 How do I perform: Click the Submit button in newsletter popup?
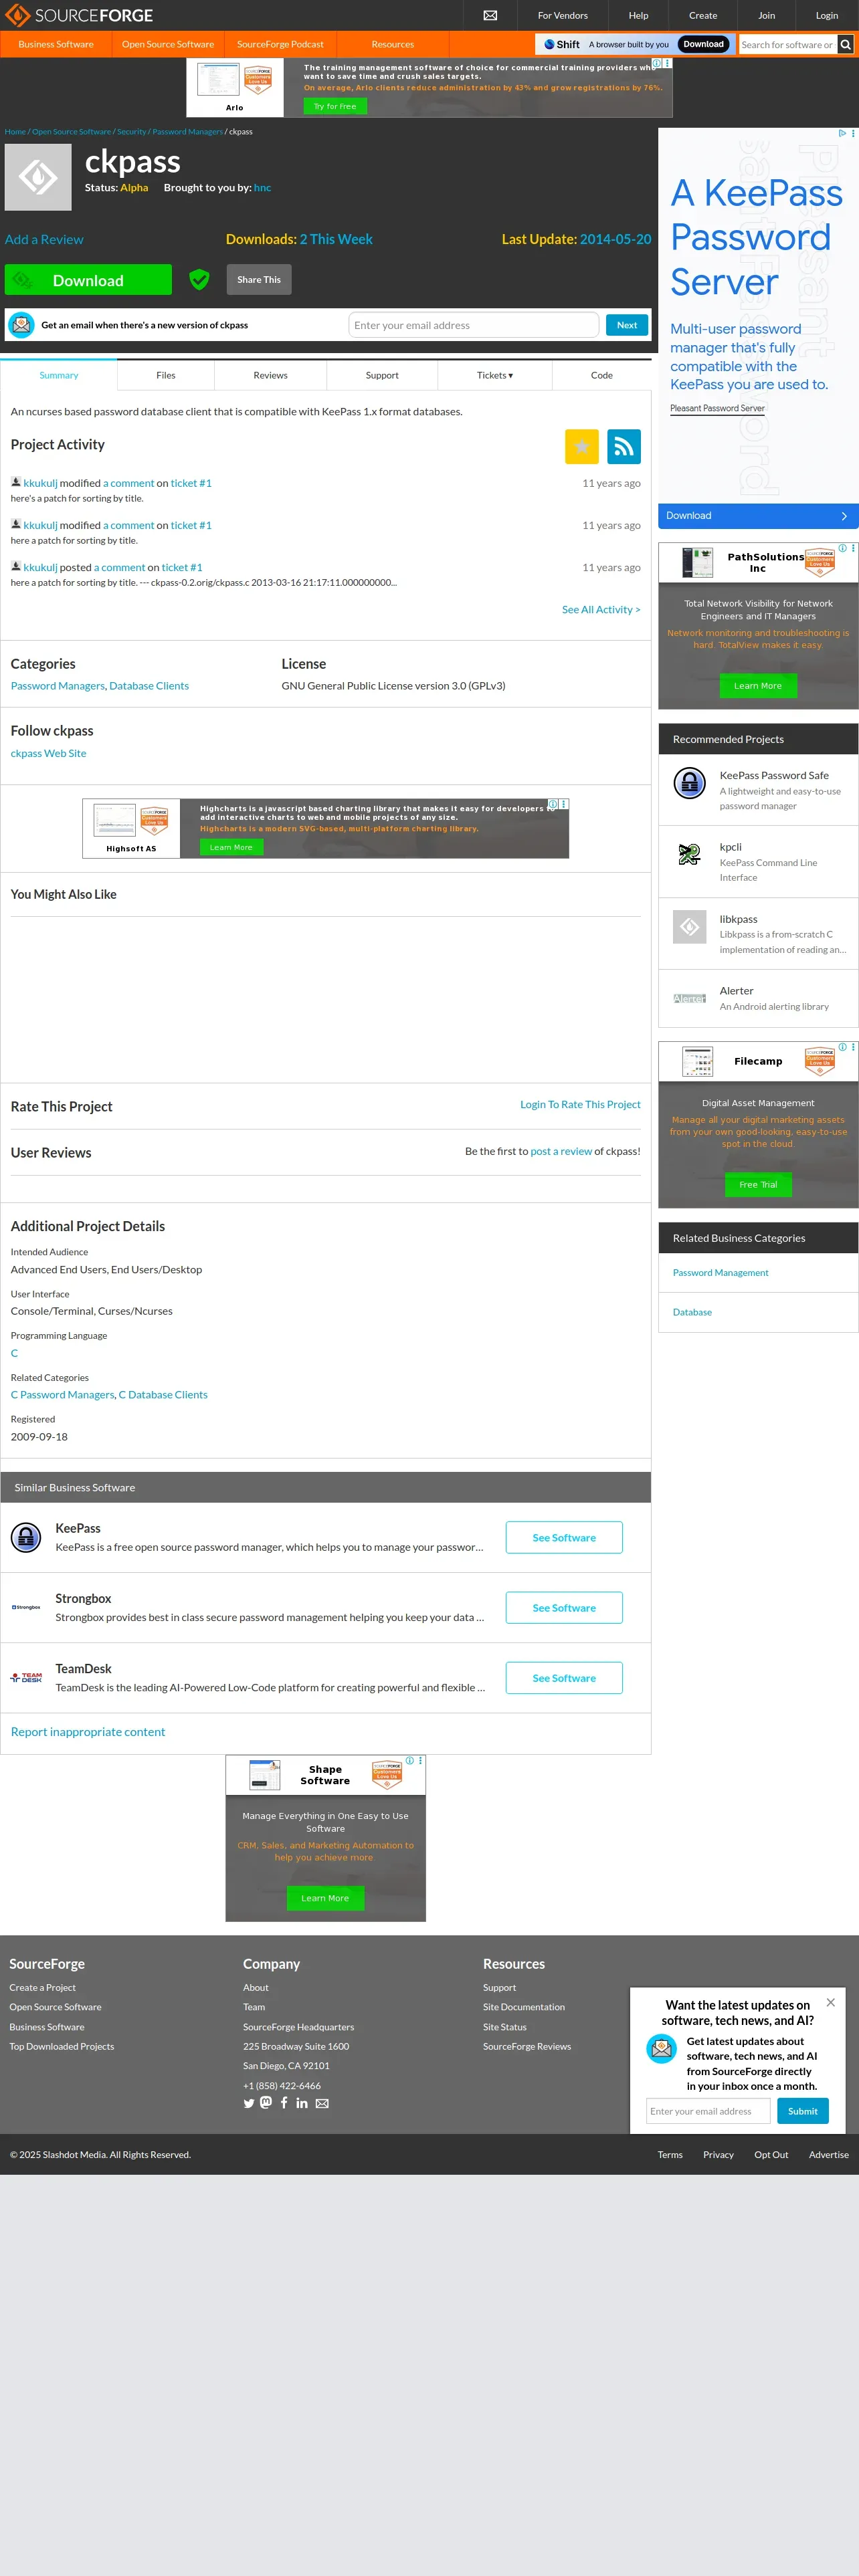[803, 2111]
